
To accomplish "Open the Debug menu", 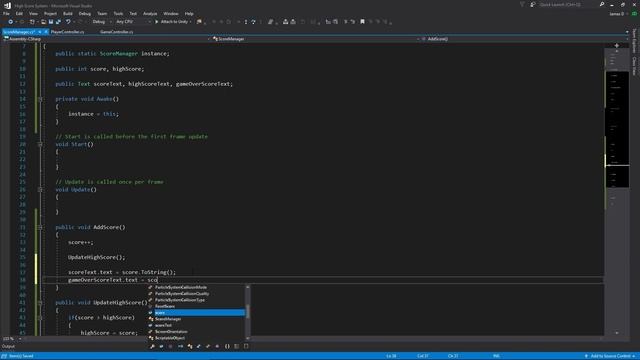I will [84, 13].
